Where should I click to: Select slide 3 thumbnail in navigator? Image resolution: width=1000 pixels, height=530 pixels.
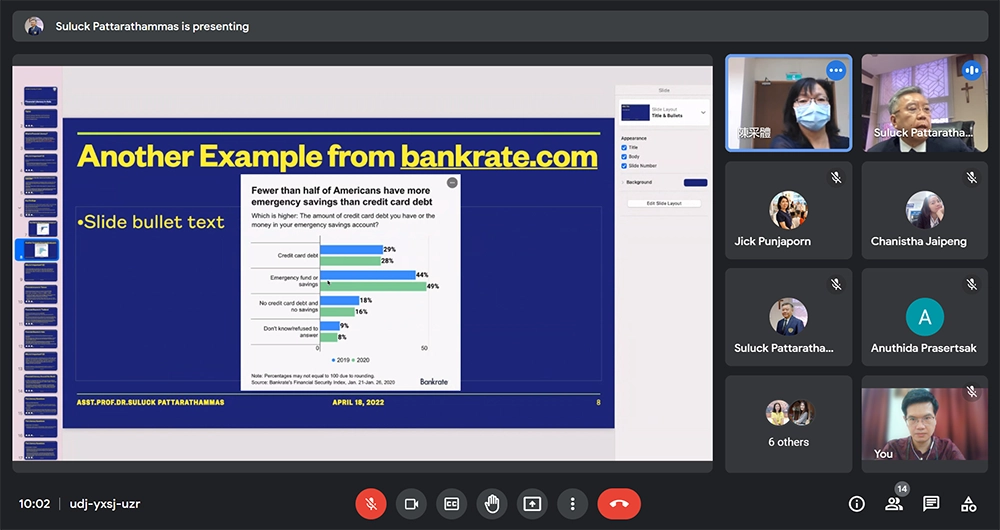pos(41,140)
